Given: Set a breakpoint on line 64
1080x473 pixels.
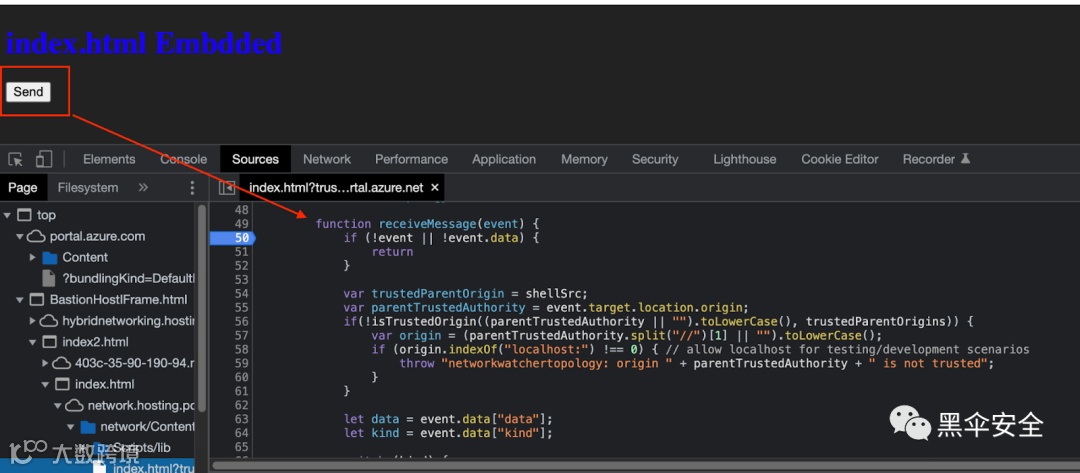Looking at the screenshot, I should coord(241,433).
